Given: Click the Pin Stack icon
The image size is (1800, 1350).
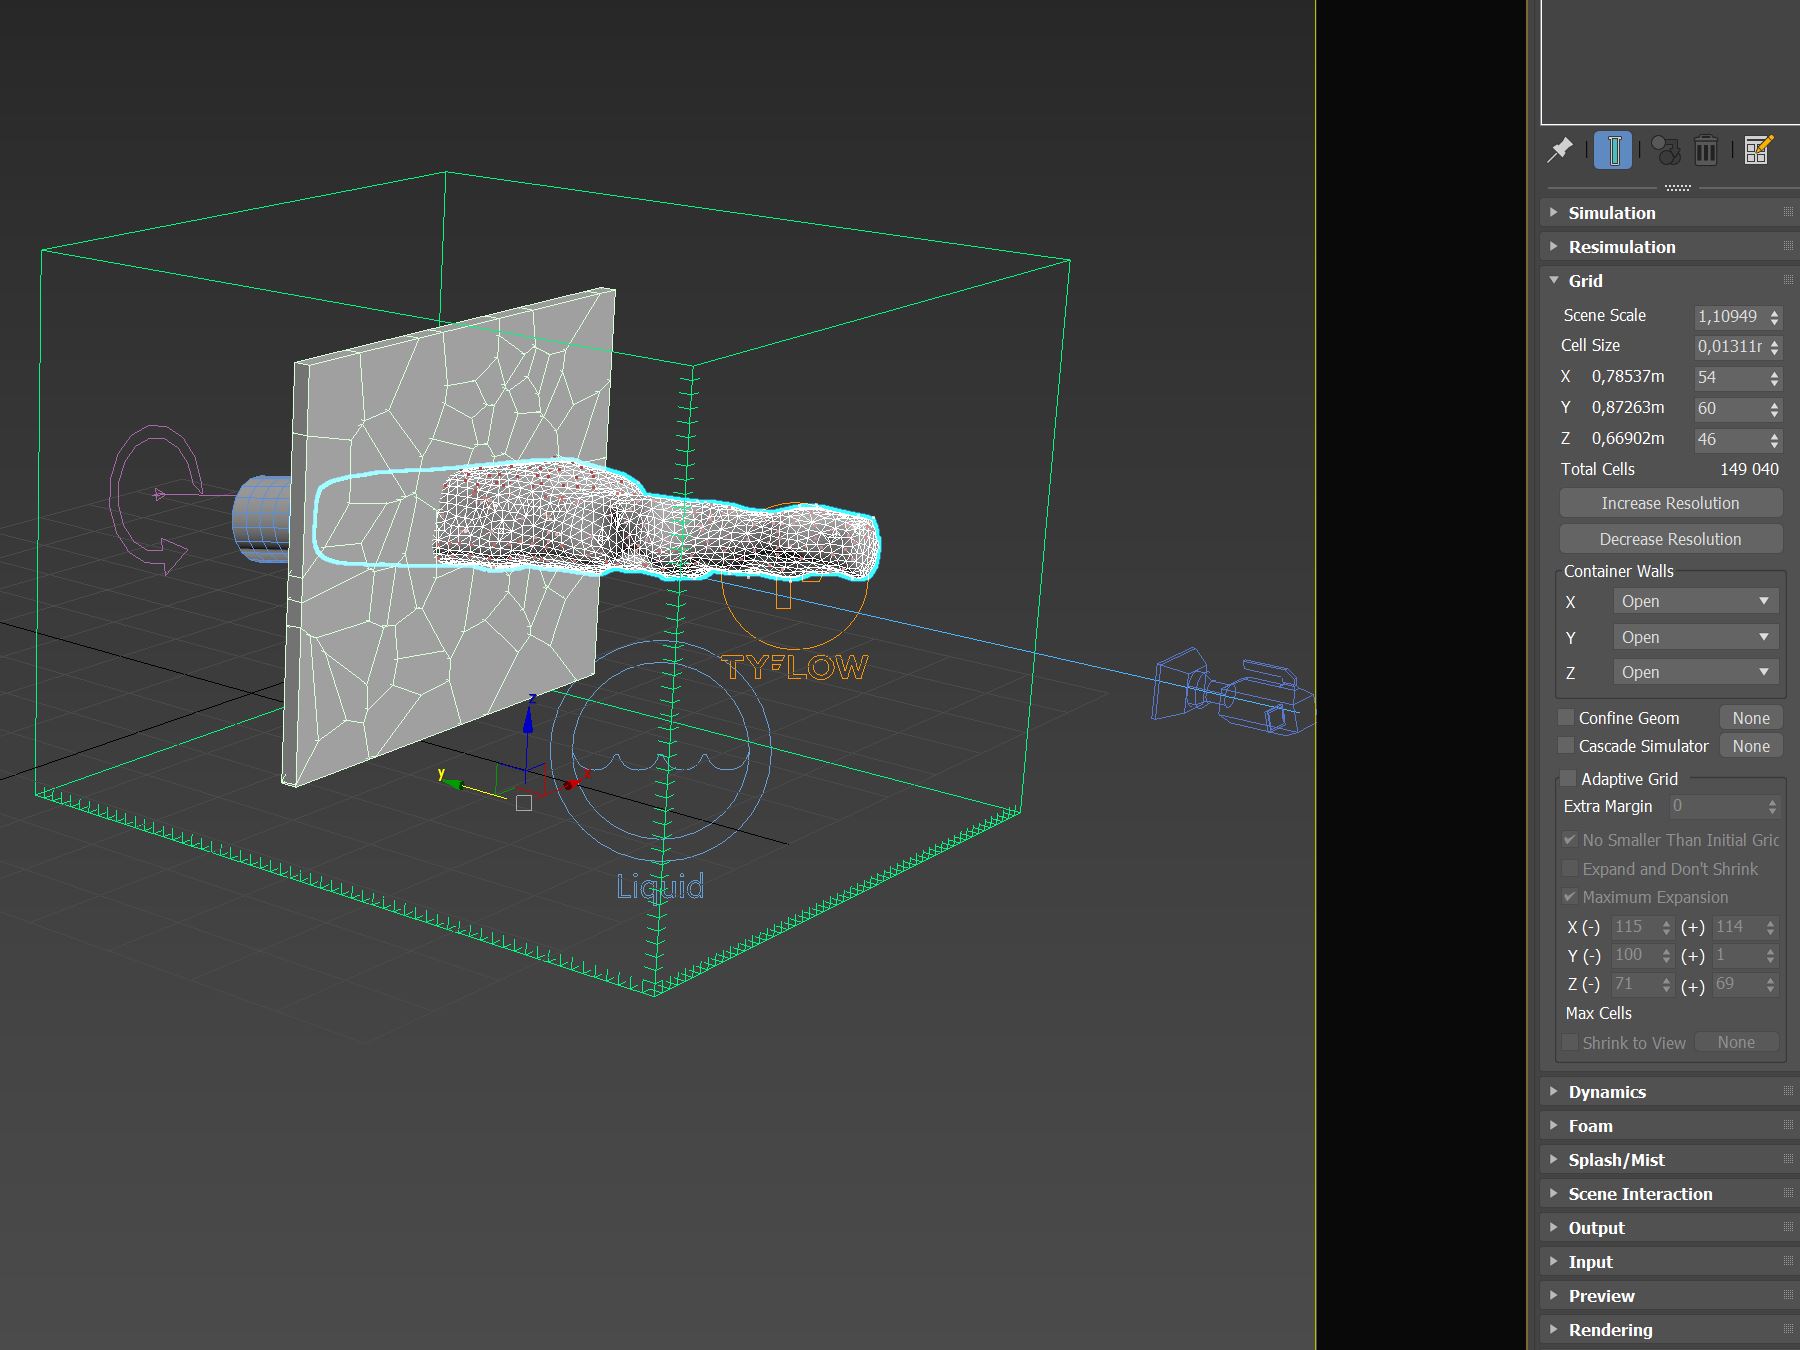Looking at the screenshot, I should (x=1560, y=150).
